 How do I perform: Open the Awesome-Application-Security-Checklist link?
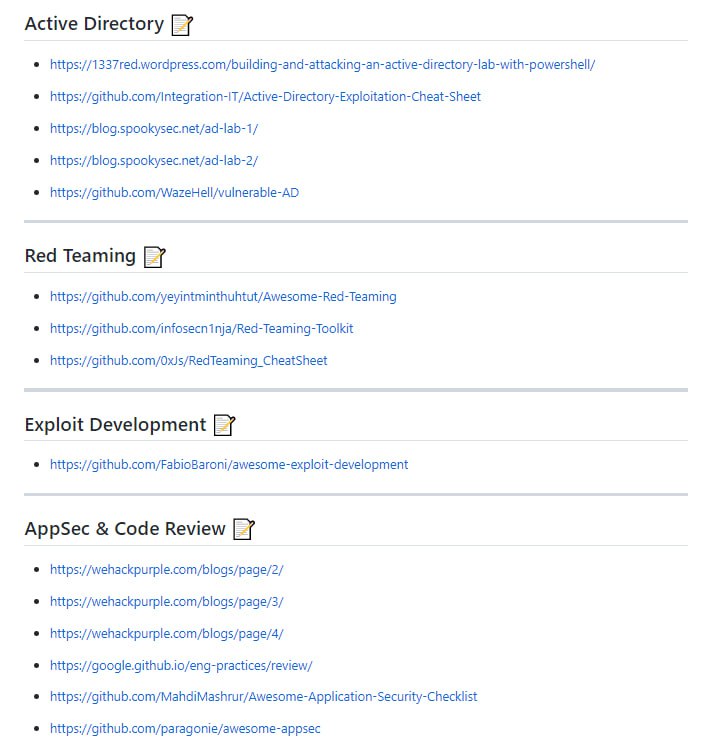263,697
